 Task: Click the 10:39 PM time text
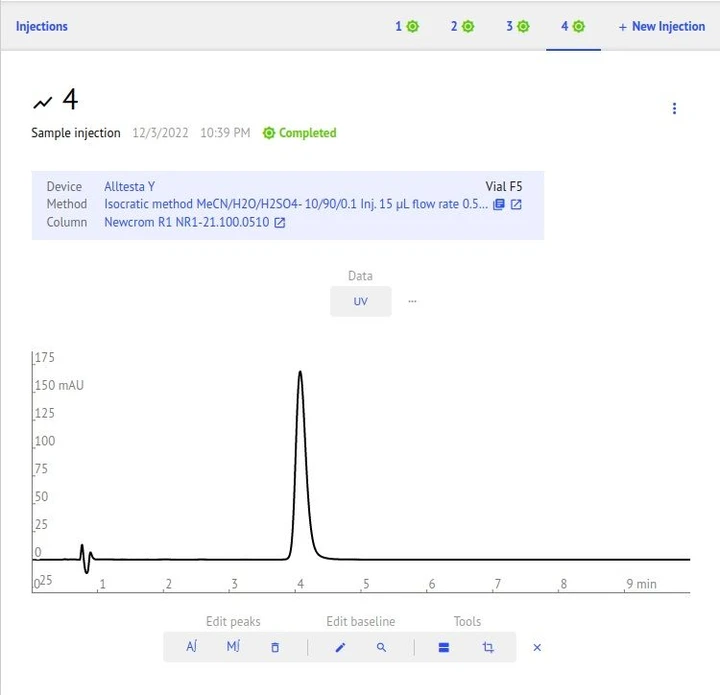pyautogui.click(x=225, y=133)
